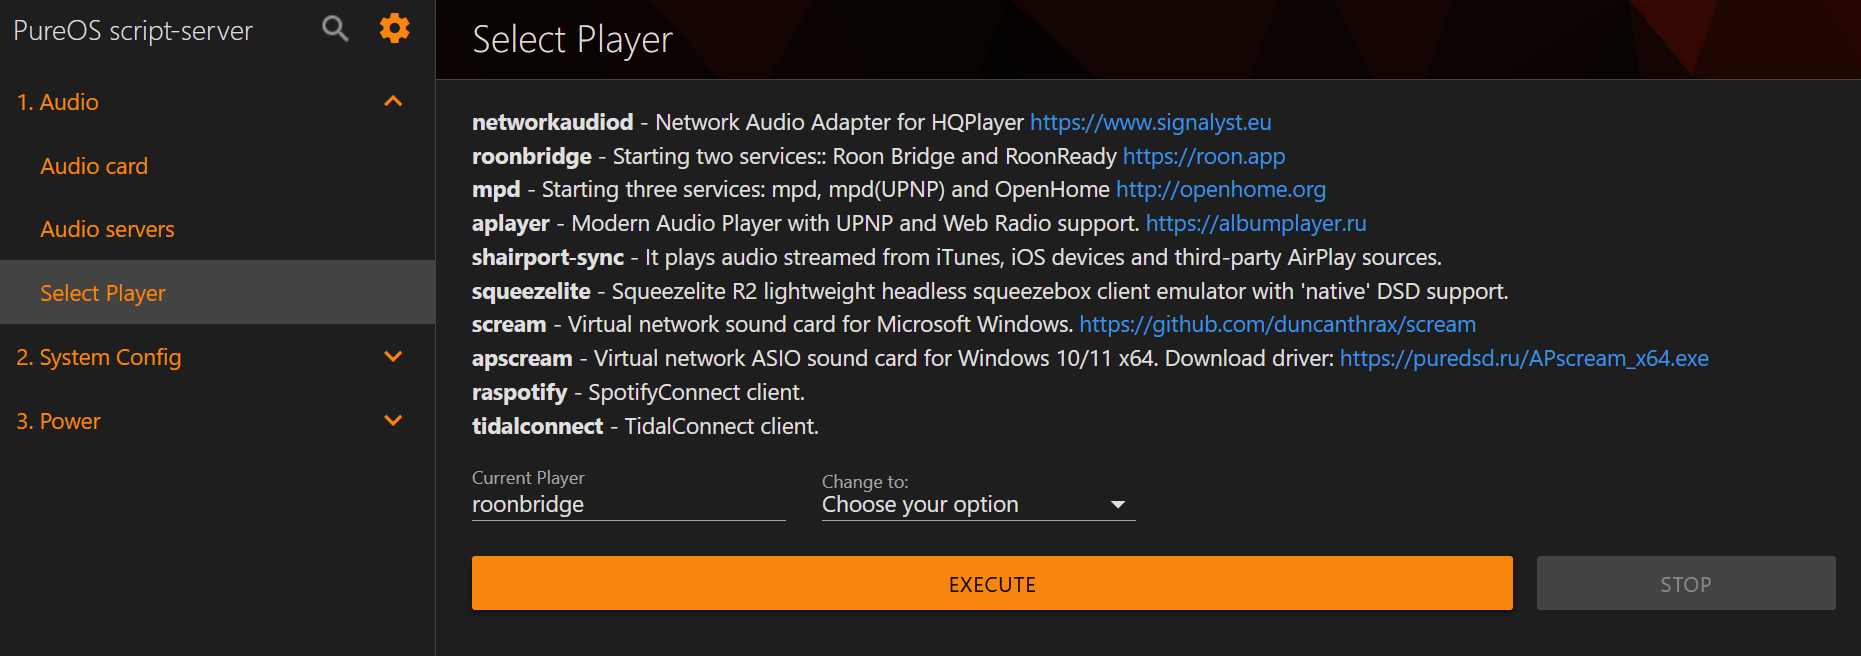The height and width of the screenshot is (656, 1861).
Task: Expand the 3. Power section chevron
Action: click(x=393, y=421)
